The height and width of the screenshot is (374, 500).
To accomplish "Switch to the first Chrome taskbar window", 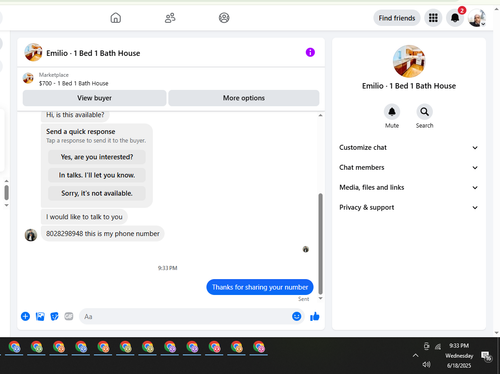I will tap(14, 347).
